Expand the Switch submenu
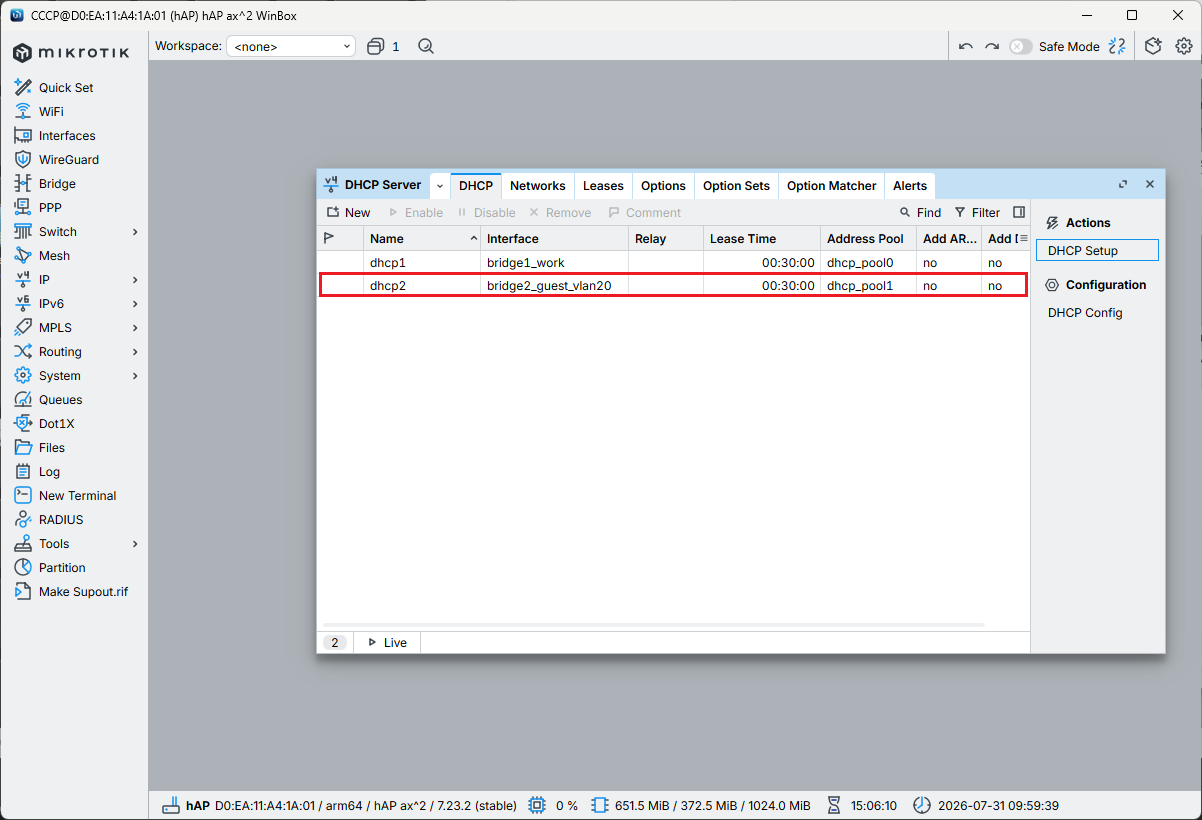 135,231
